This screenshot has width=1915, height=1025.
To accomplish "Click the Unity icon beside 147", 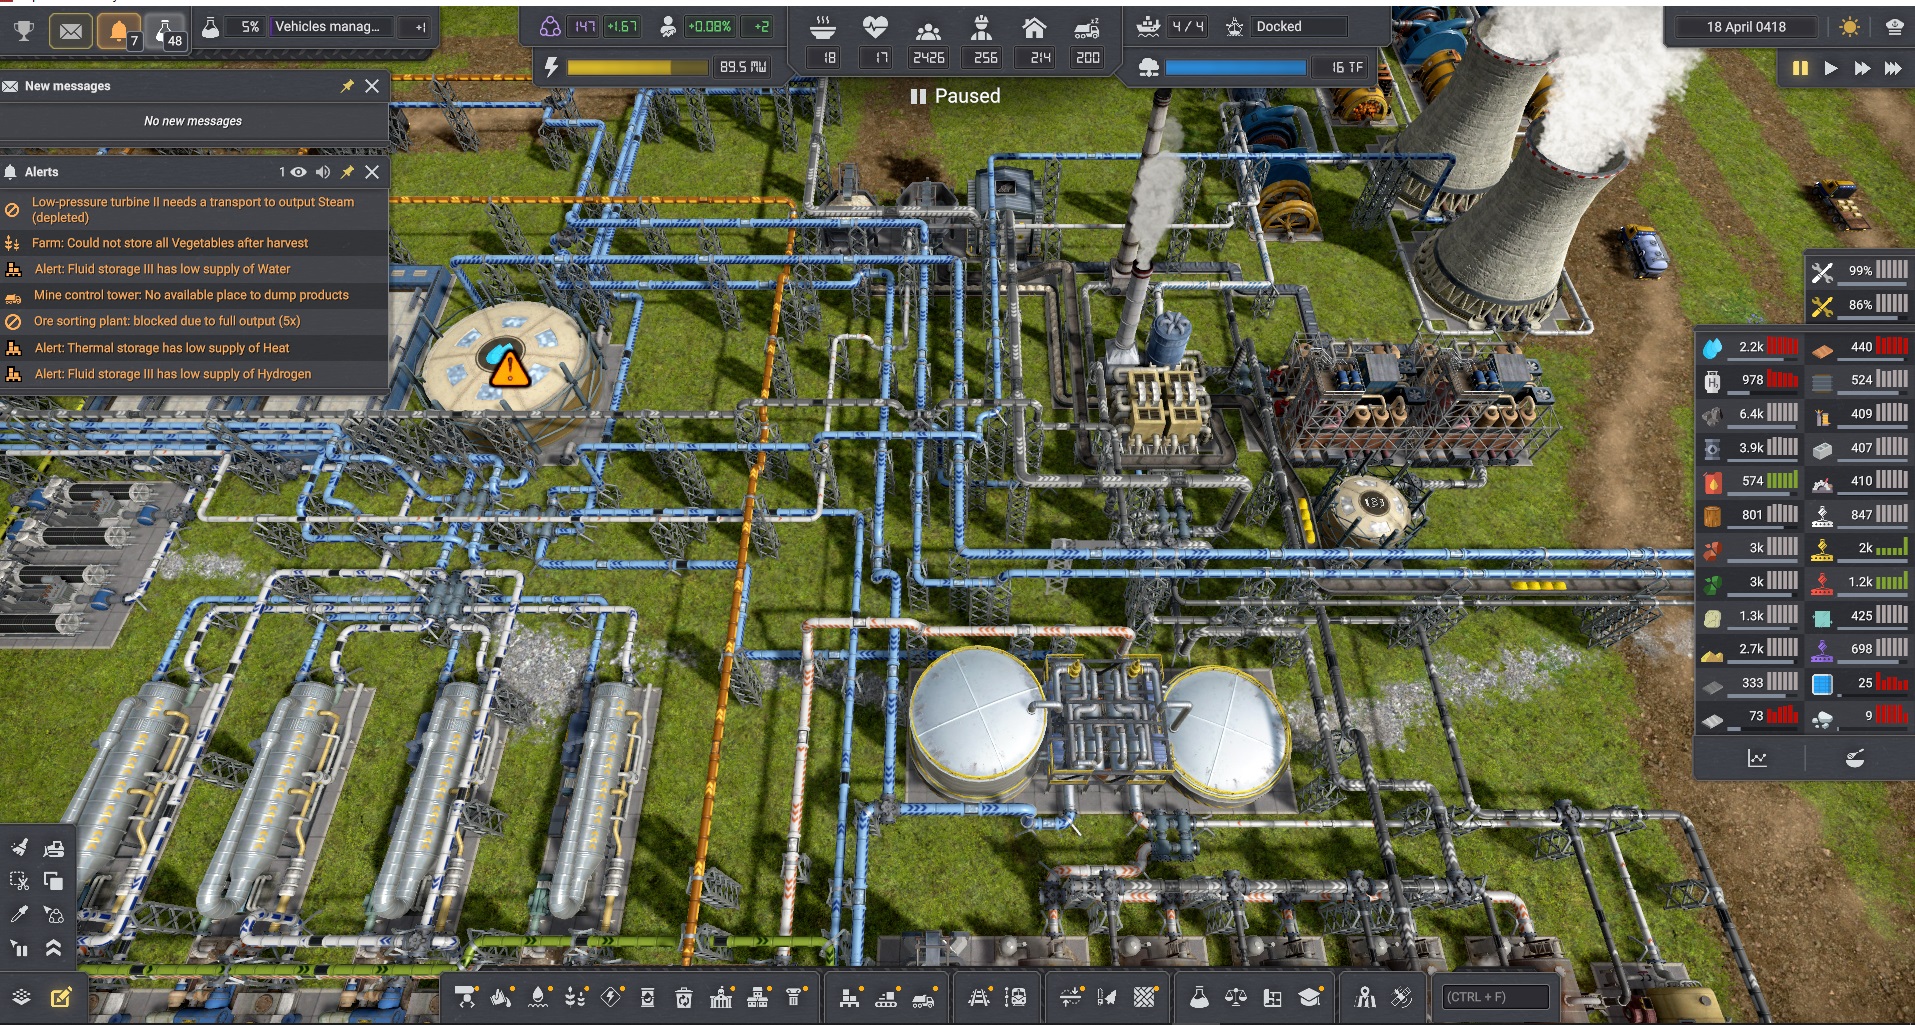I will [x=550, y=27].
